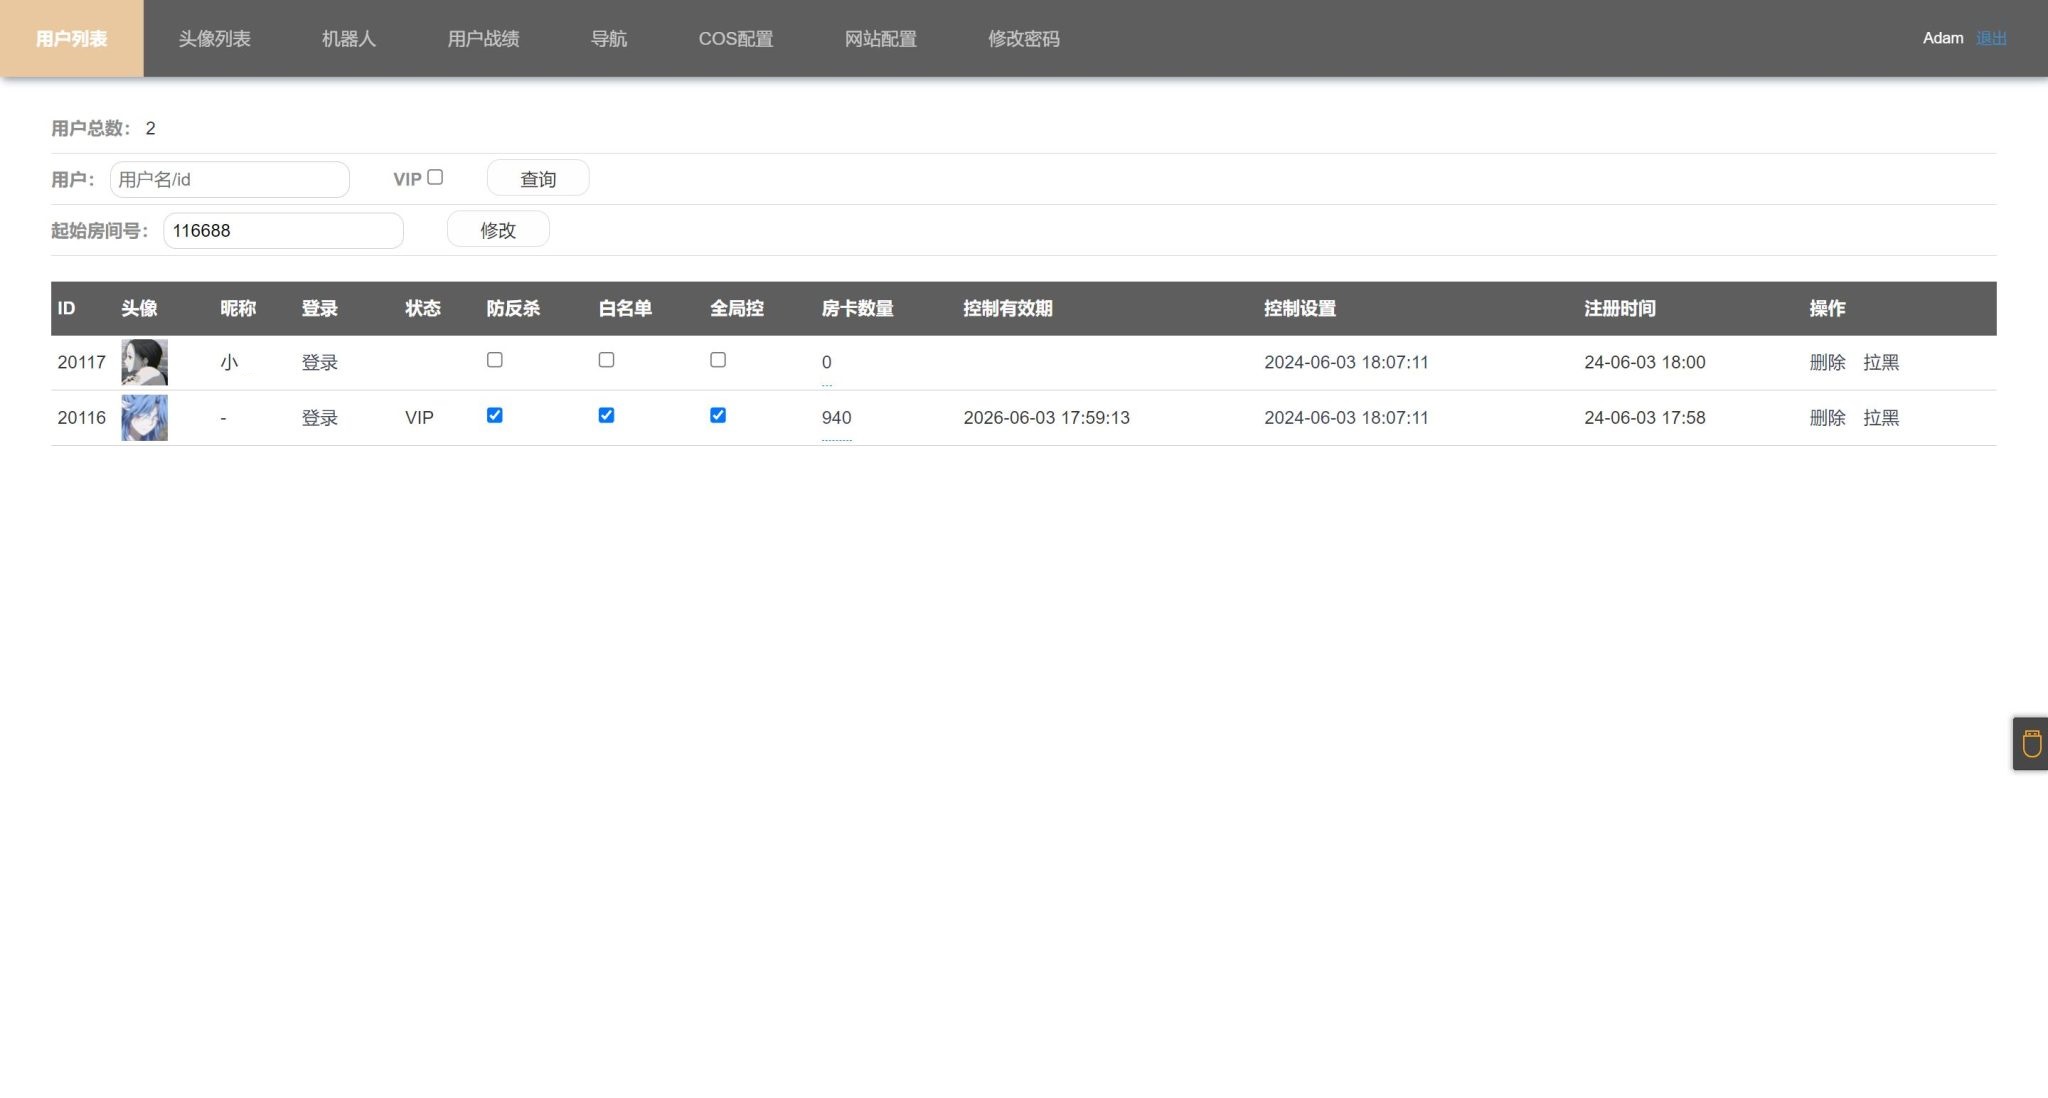This screenshot has width=2048, height=1098.
Task: Open 修改密码 tab
Action: click(x=1023, y=39)
